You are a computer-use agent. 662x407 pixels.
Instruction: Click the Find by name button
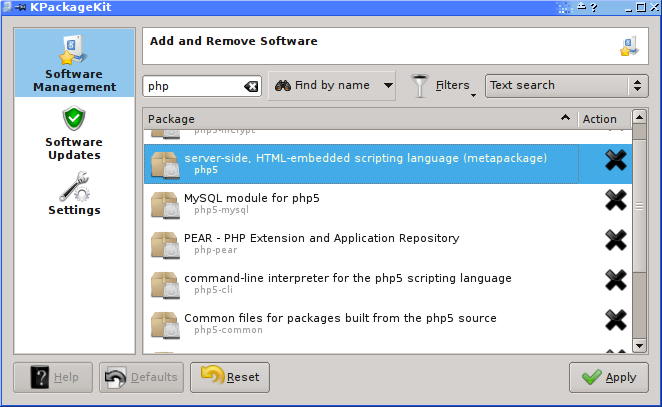point(324,86)
